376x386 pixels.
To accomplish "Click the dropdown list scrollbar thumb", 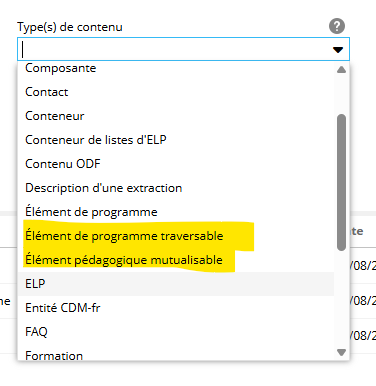I will click(x=341, y=182).
